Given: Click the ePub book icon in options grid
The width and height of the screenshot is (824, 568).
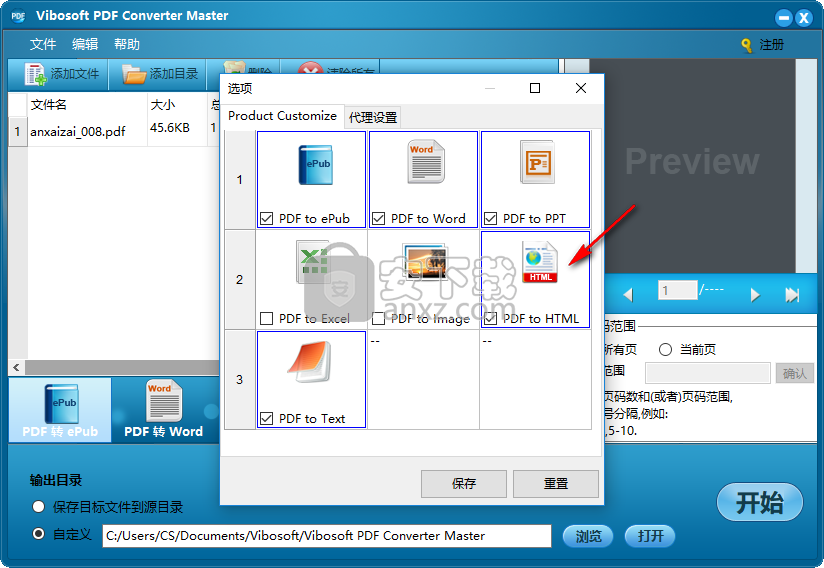Looking at the screenshot, I should tap(315, 164).
